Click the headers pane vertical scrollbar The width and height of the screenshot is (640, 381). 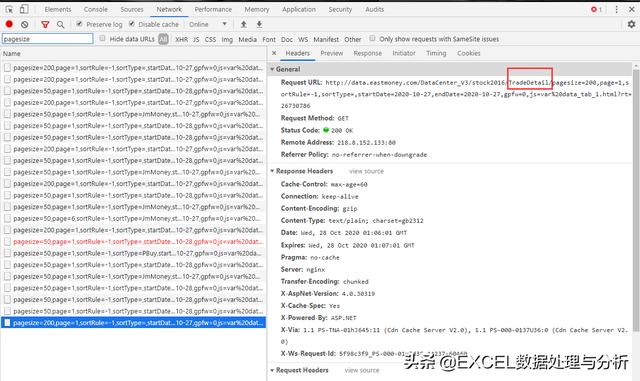pyautogui.click(x=636, y=200)
